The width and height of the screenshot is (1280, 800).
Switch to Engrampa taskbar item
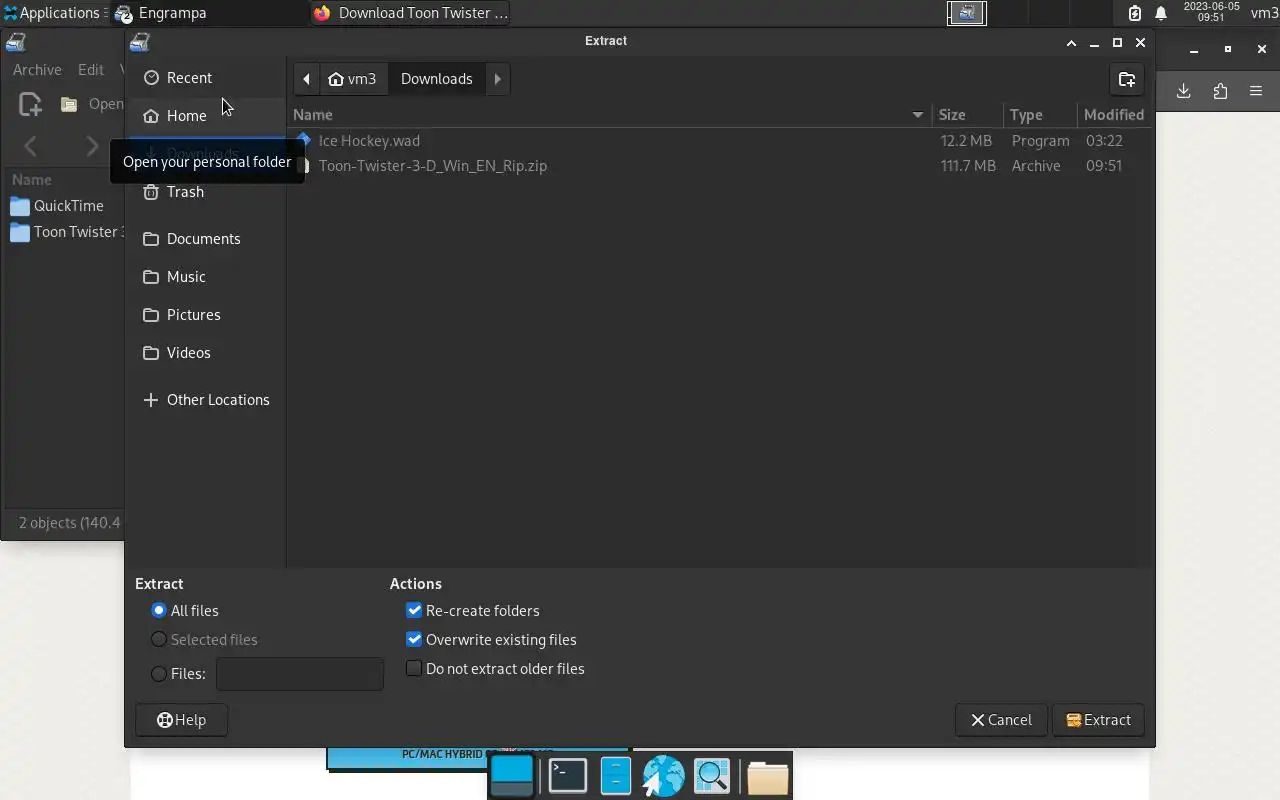pyautogui.click(x=208, y=13)
